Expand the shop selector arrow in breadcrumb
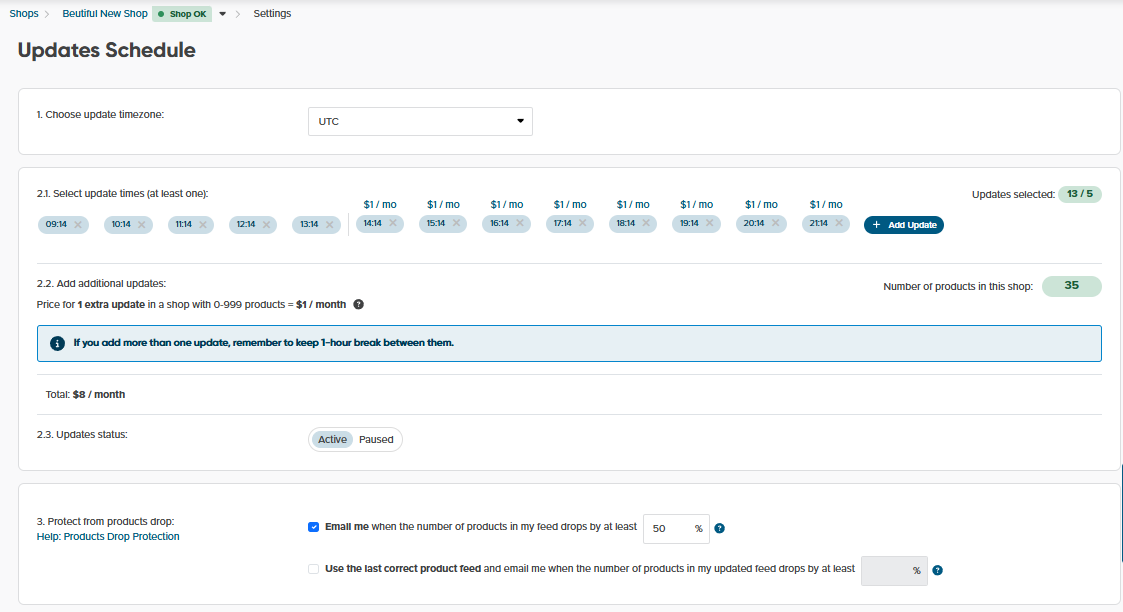The height and width of the screenshot is (612, 1123). [x=223, y=14]
